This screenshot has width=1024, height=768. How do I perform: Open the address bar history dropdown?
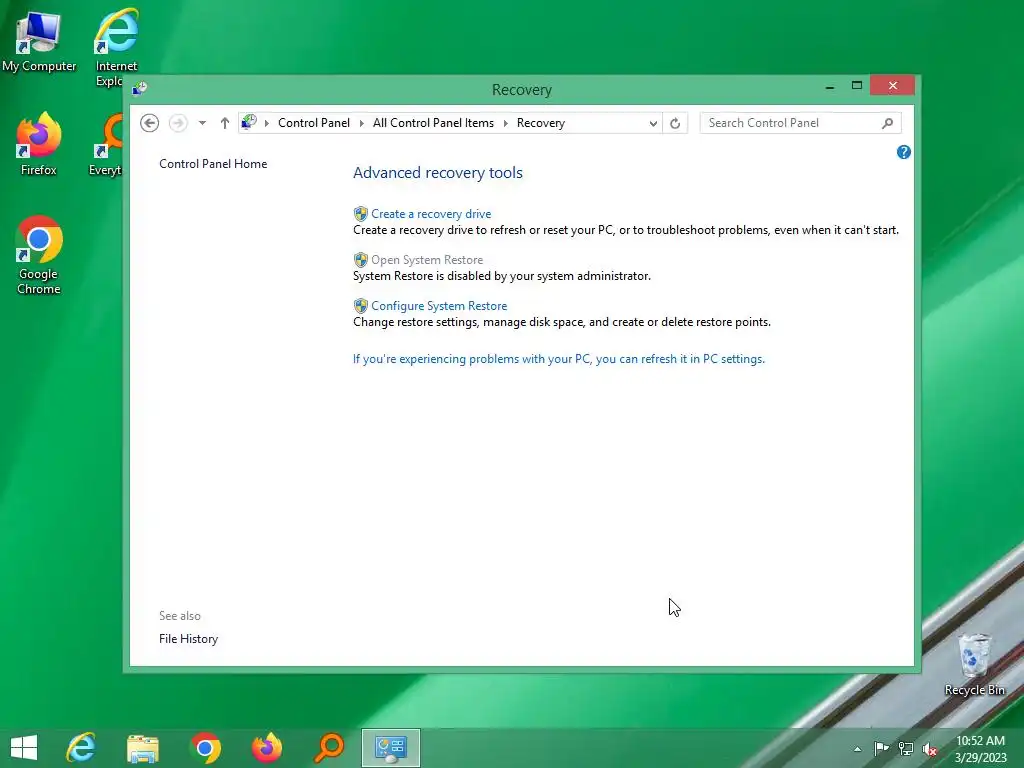click(652, 123)
